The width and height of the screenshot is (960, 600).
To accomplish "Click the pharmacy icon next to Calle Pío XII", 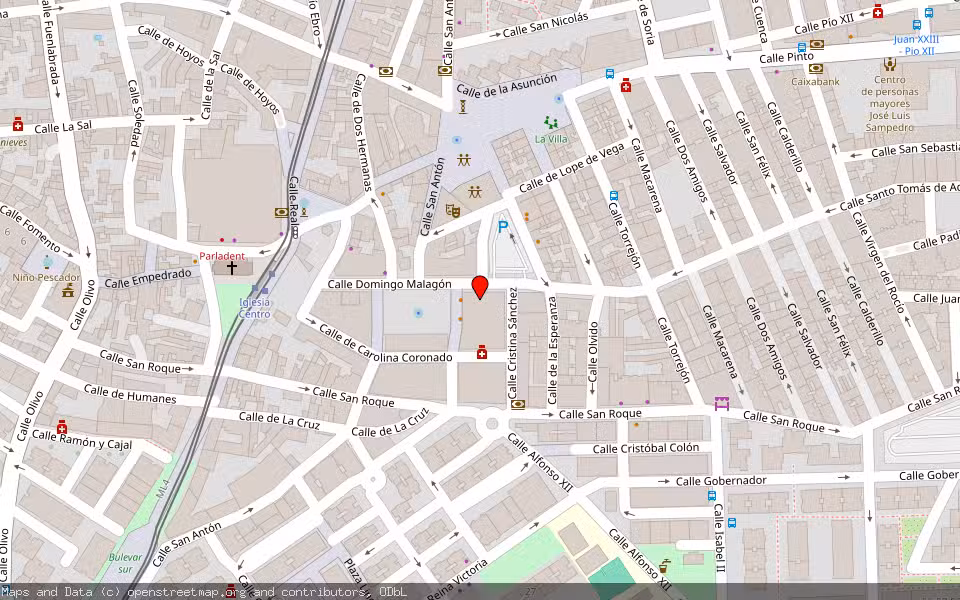I will tap(878, 11).
